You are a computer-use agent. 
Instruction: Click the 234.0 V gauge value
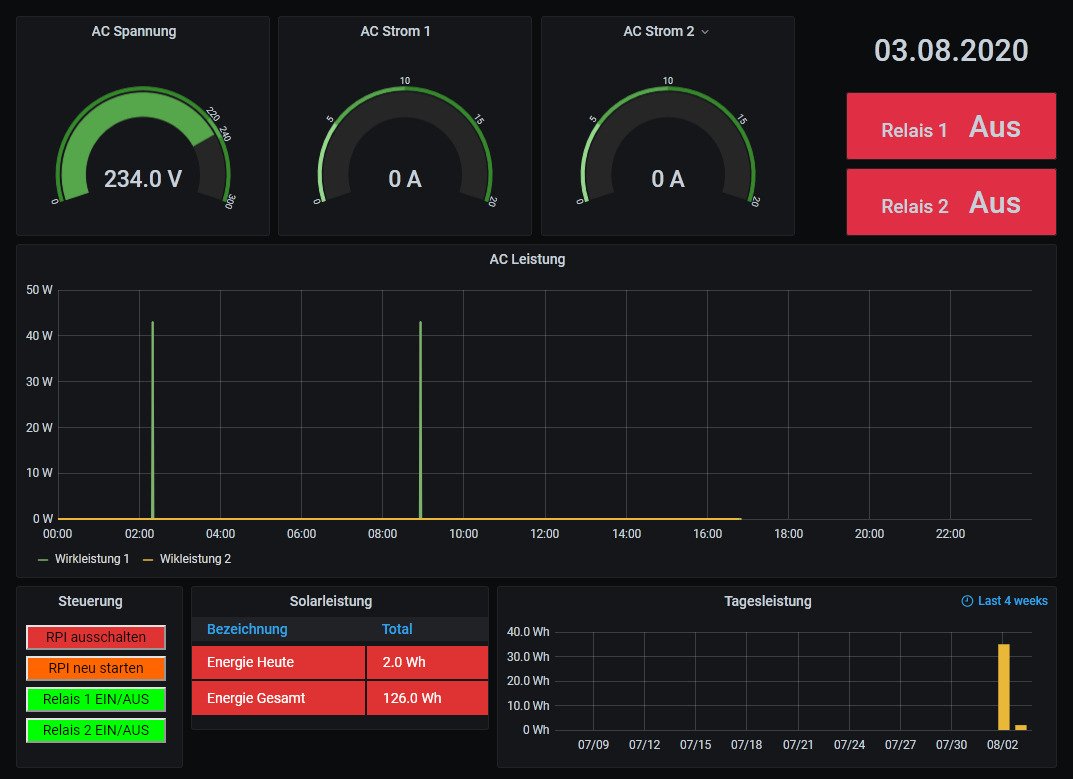tap(143, 179)
